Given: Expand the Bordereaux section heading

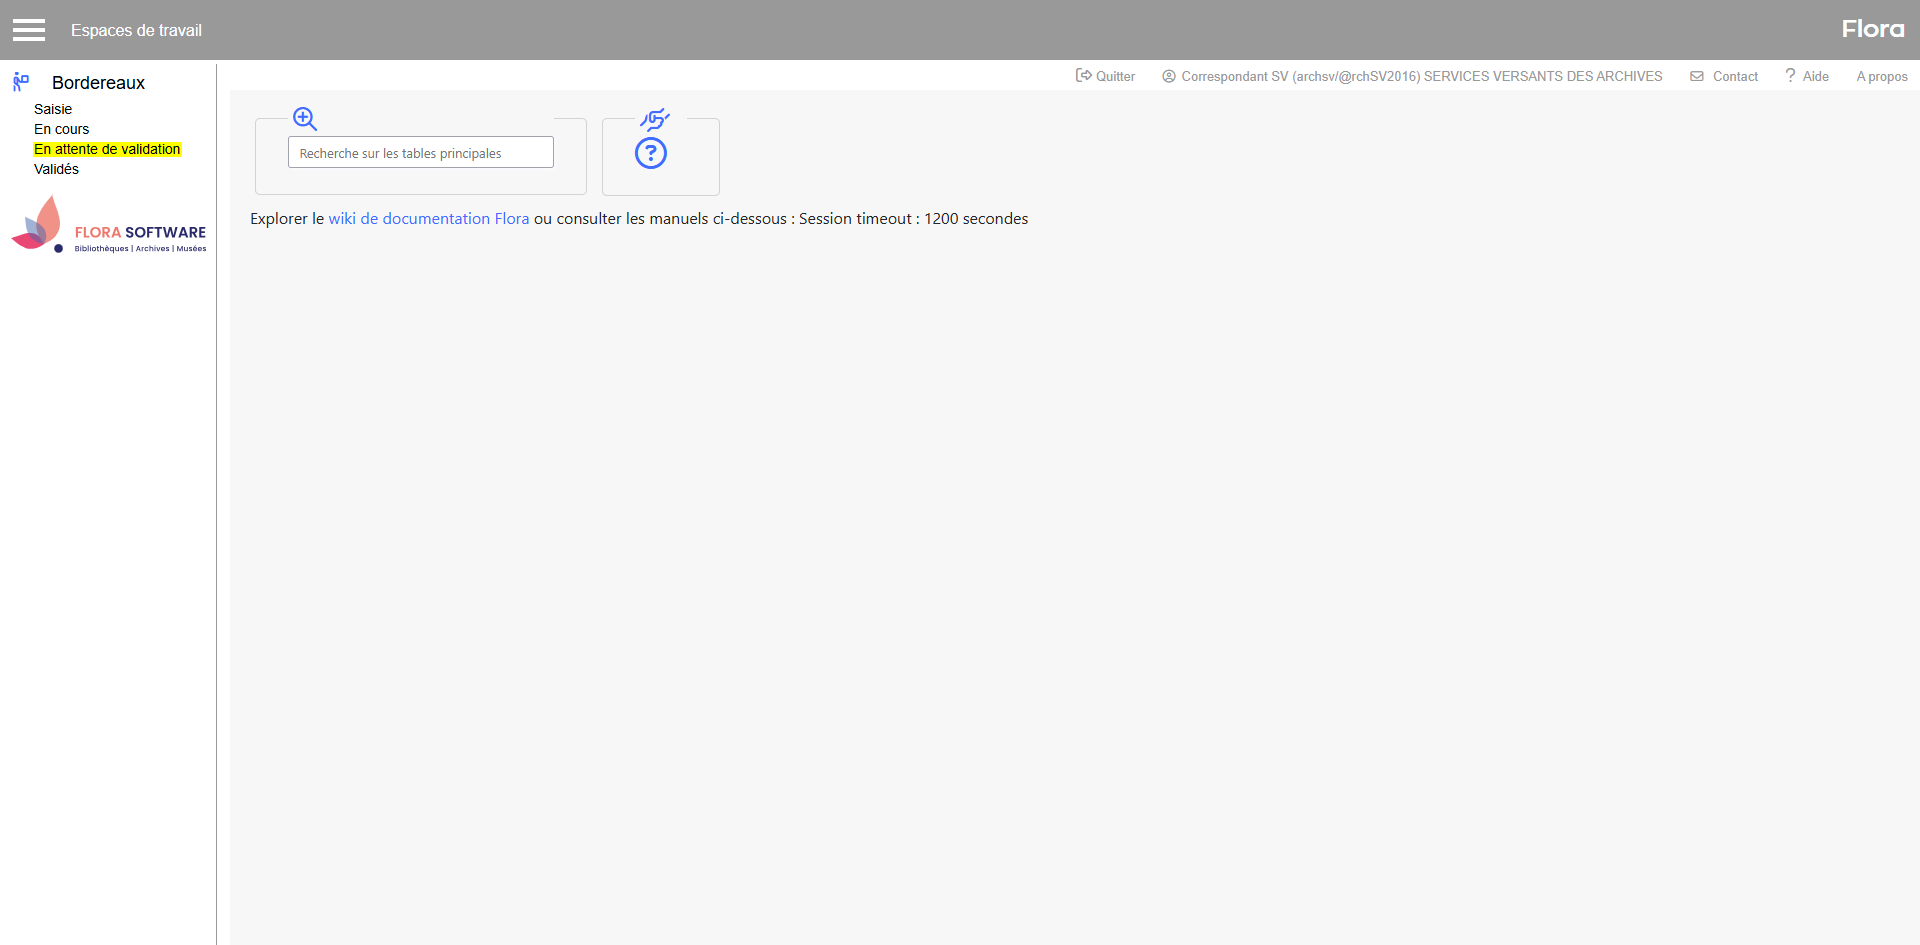Looking at the screenshot, I should [x=98, y=83].
